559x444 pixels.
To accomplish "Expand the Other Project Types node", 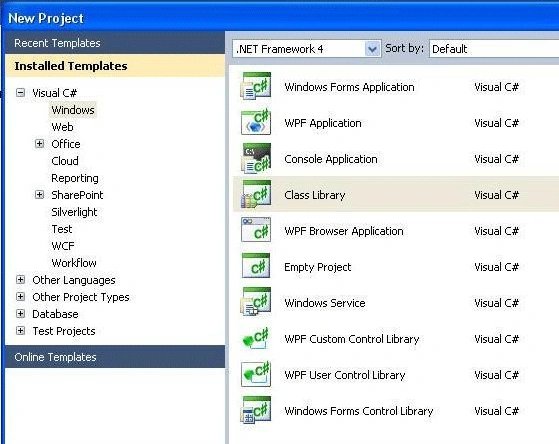I will click(x=21, y=297).
